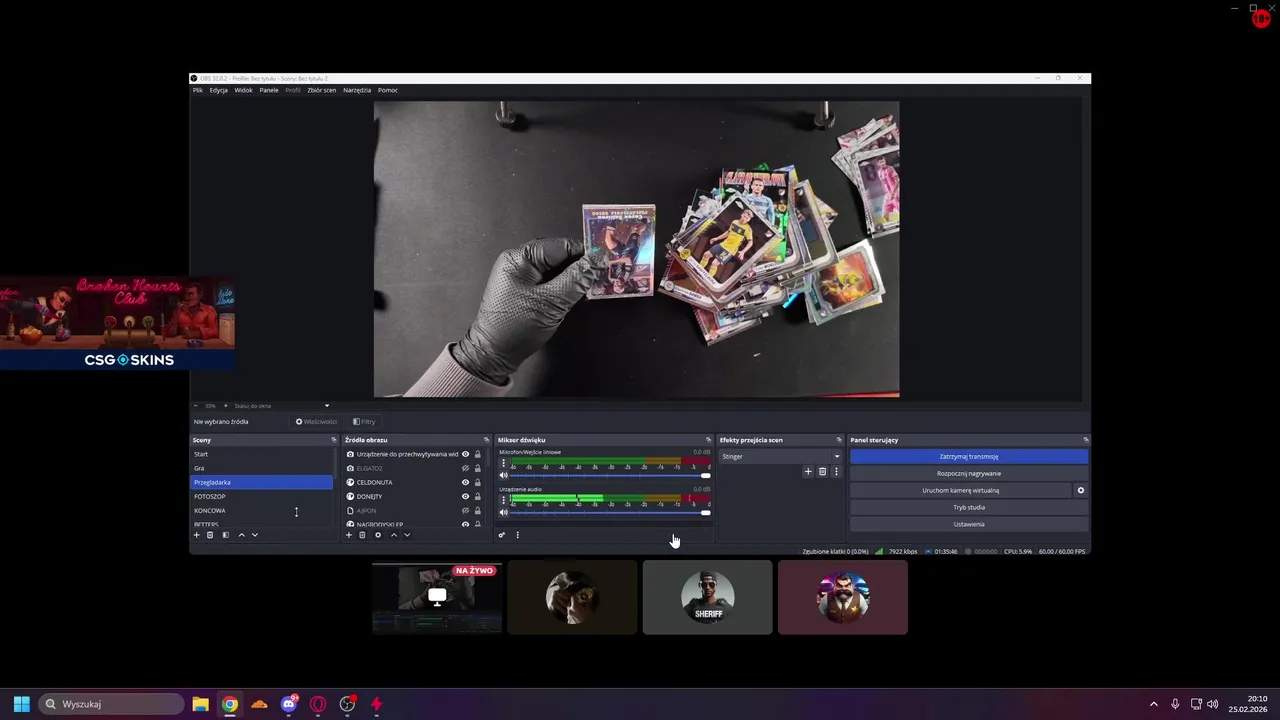
Task: Toggle lock on ELGATO2 source
Action: point(478,468)
